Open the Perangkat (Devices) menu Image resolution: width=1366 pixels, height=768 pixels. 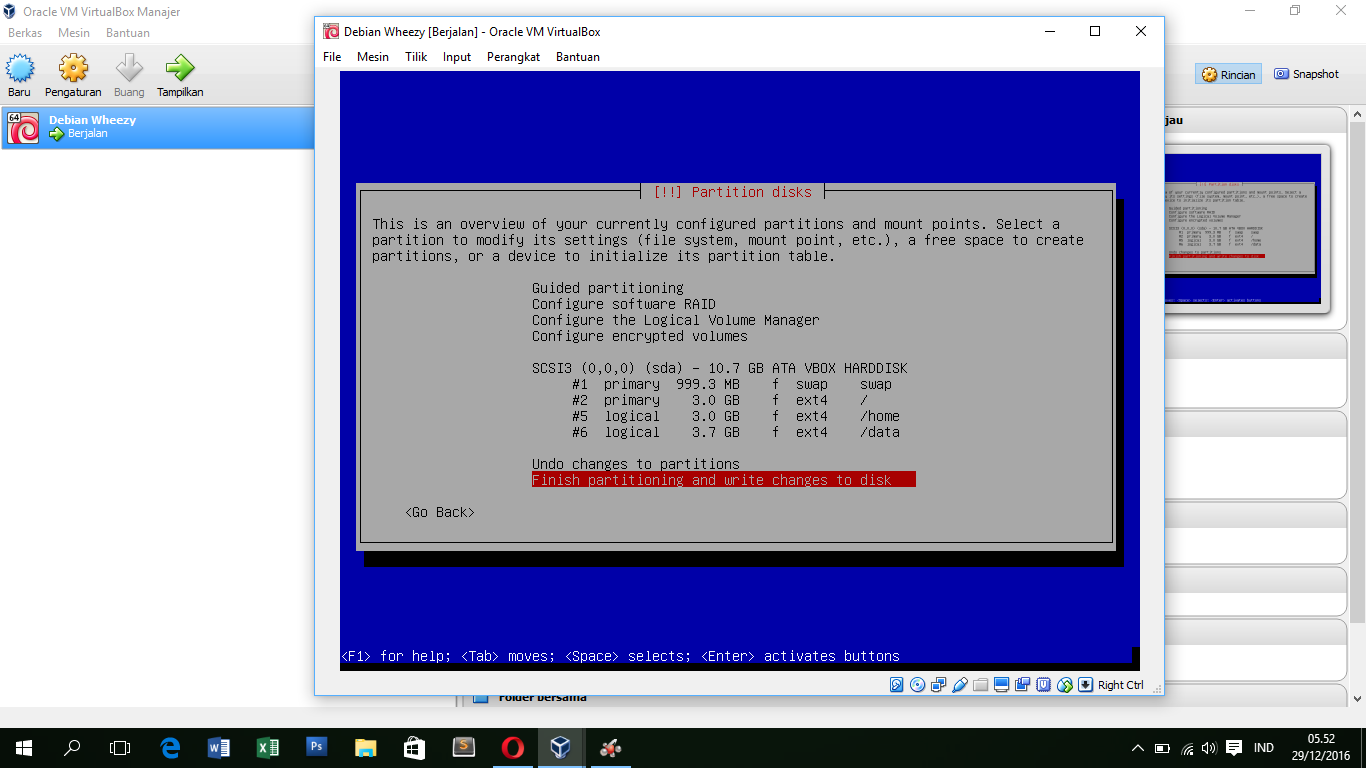(x=513, y=57)
